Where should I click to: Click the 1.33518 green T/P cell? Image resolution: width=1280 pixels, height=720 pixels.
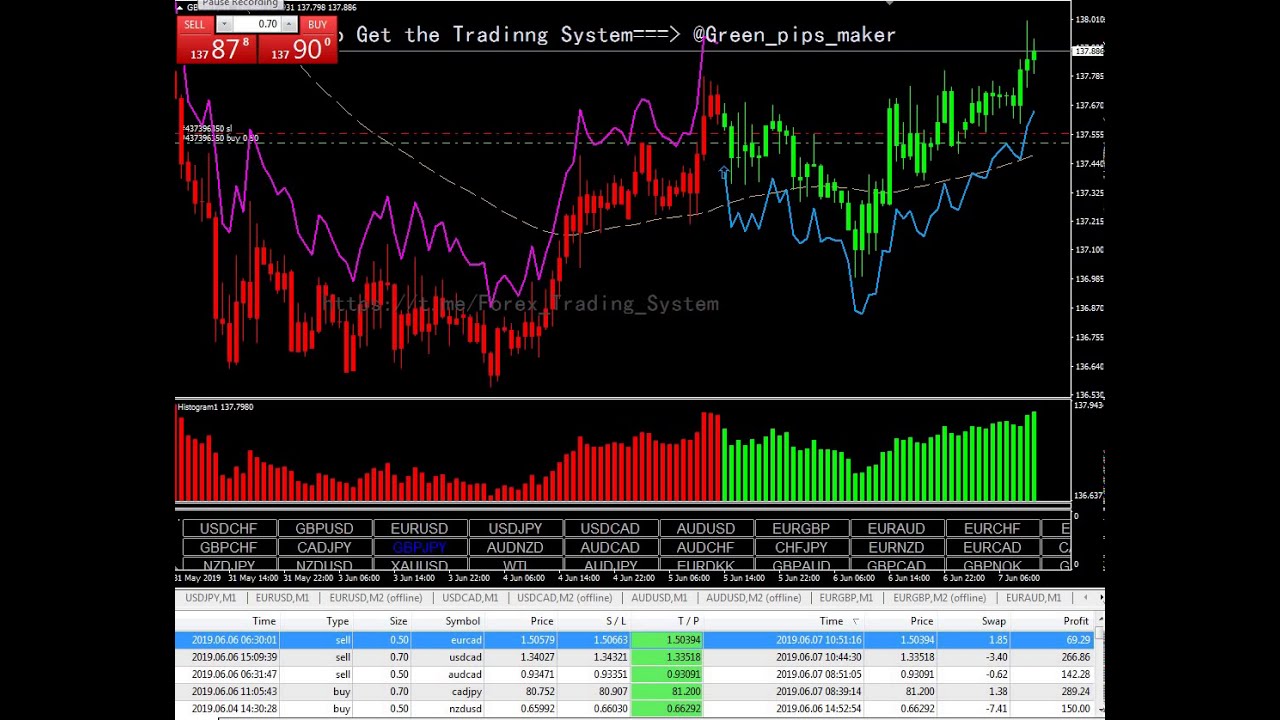668,657
